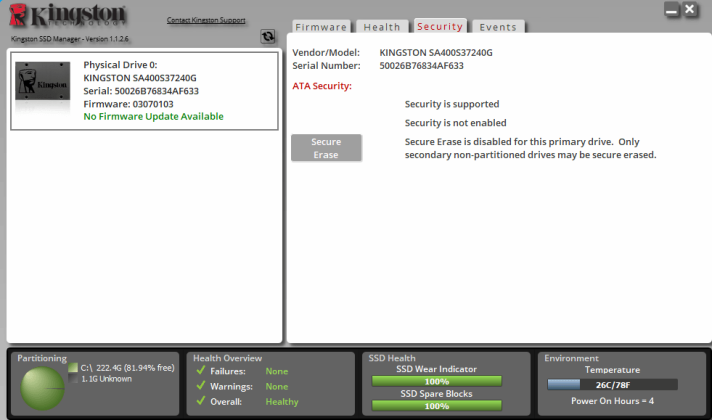Select the Security tab

click(x=440, y=26)
